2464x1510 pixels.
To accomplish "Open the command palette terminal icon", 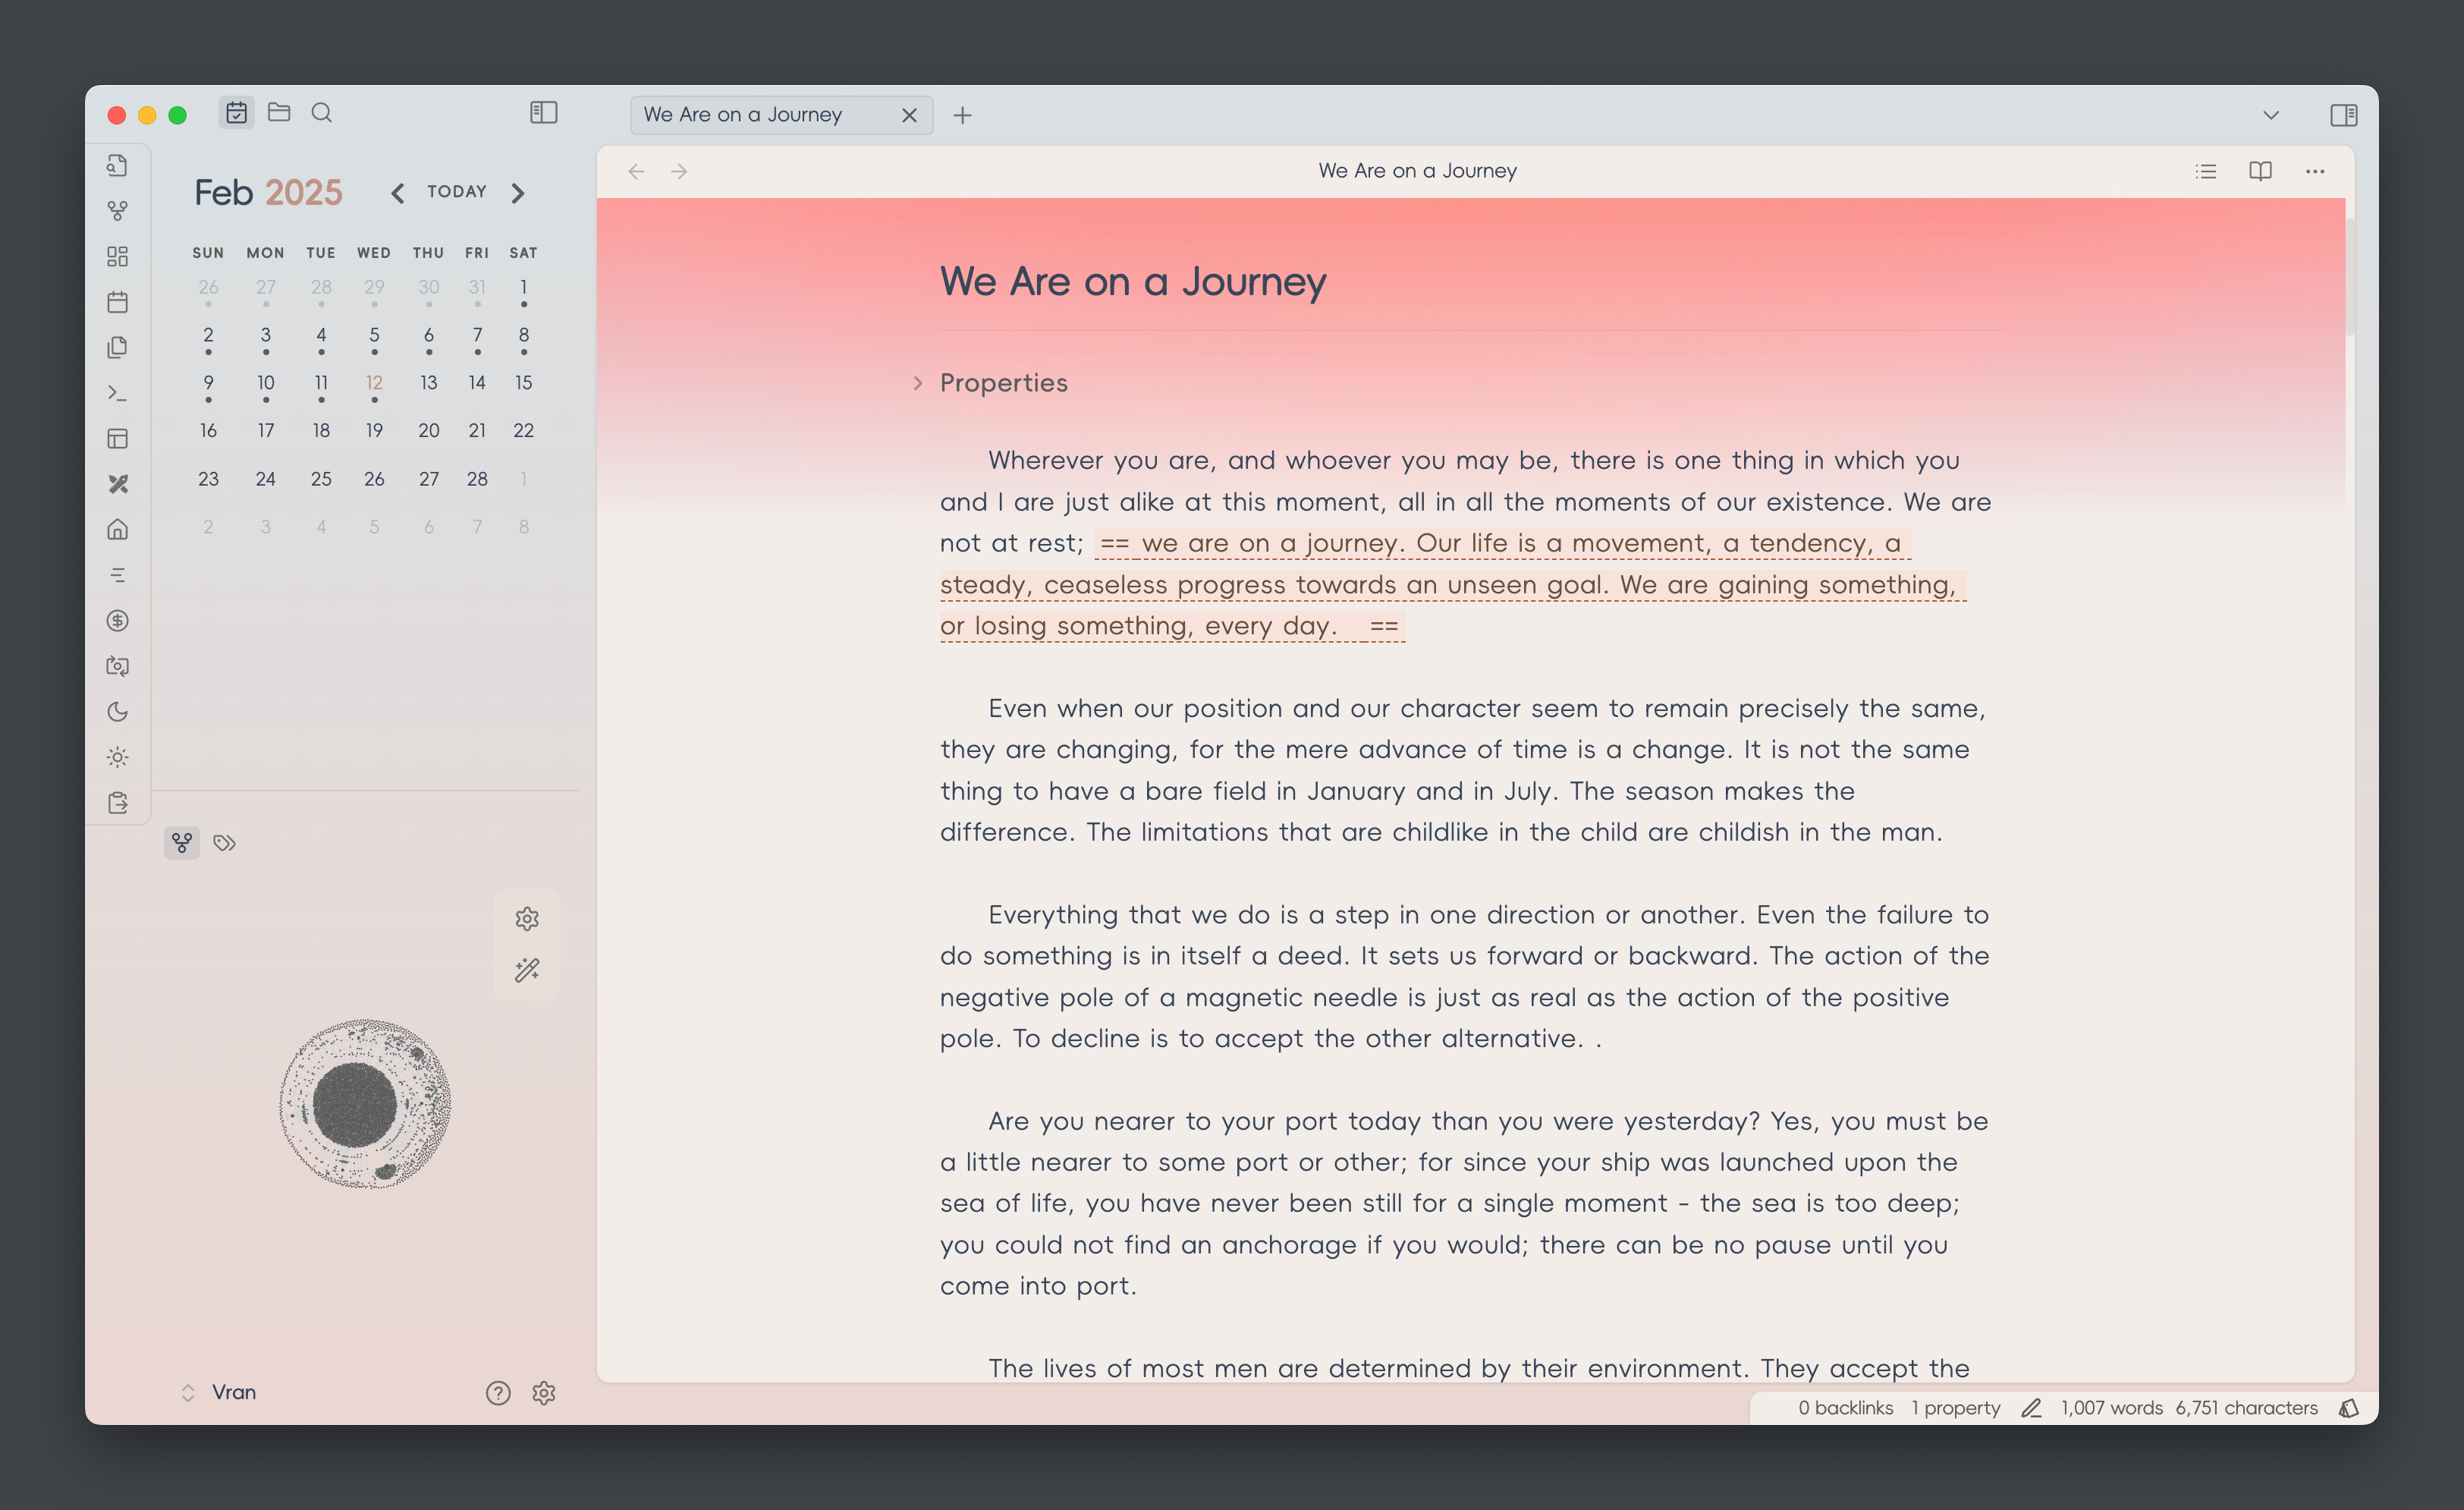I will click(117, 393).
